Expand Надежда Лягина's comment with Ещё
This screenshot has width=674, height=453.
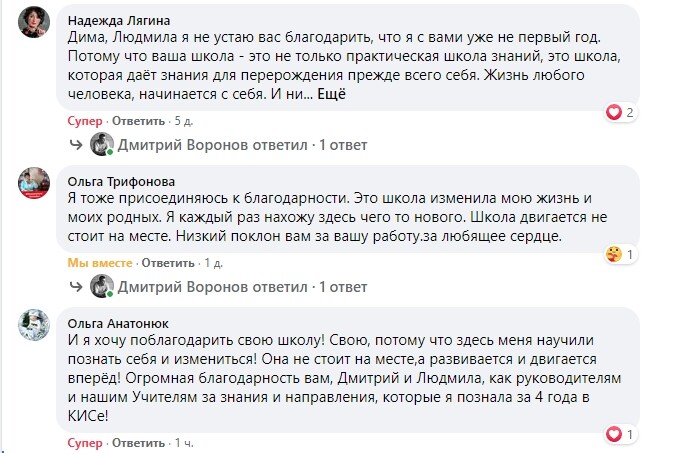[x=331, y=93]
